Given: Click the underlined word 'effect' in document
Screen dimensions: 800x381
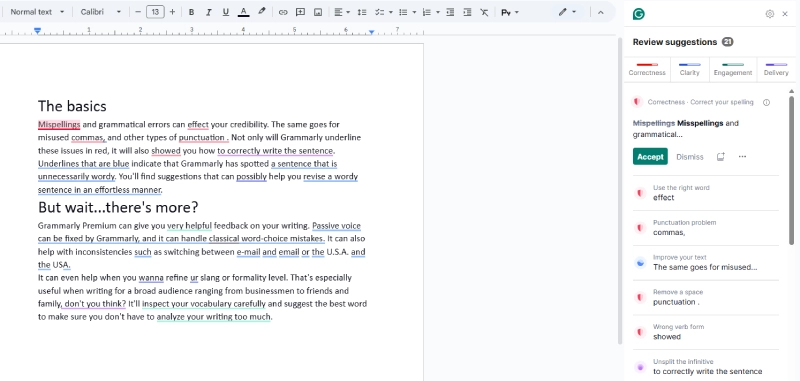Looking at the screenshot, I should click(x=198, y=124).
